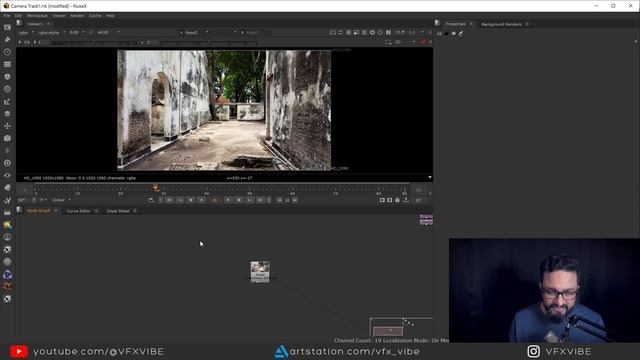The height and width of the screenshot is (360, 640).
Task: Toggle the region of interest icon
Action: click(388, 42)
